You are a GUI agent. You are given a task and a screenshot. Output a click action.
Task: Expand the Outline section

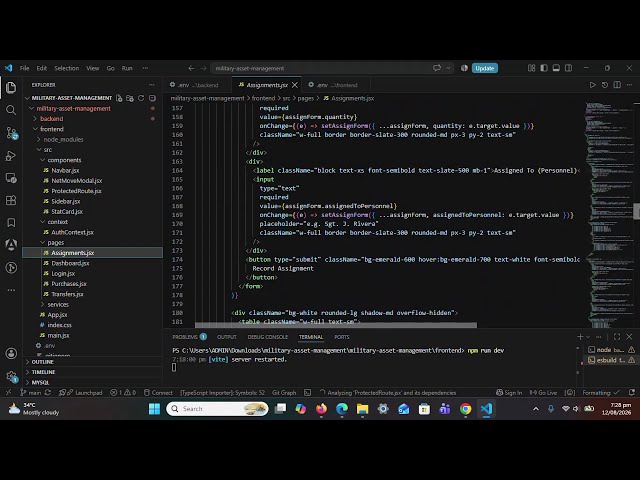pos(42,362)
